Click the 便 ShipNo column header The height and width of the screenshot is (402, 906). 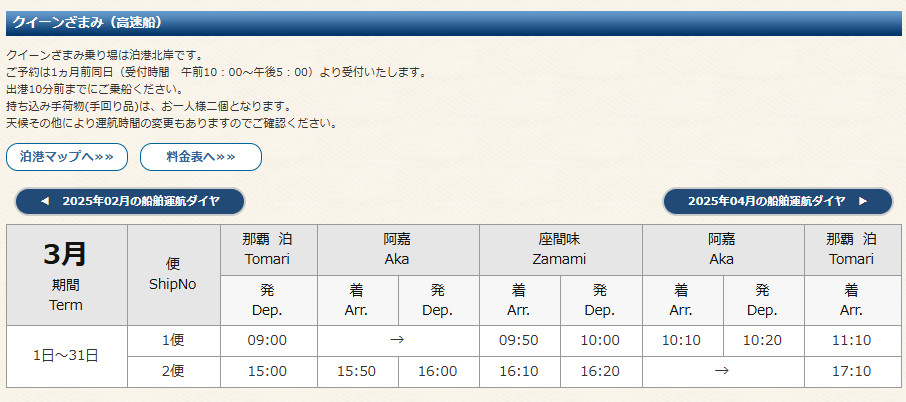pos(174,275)
